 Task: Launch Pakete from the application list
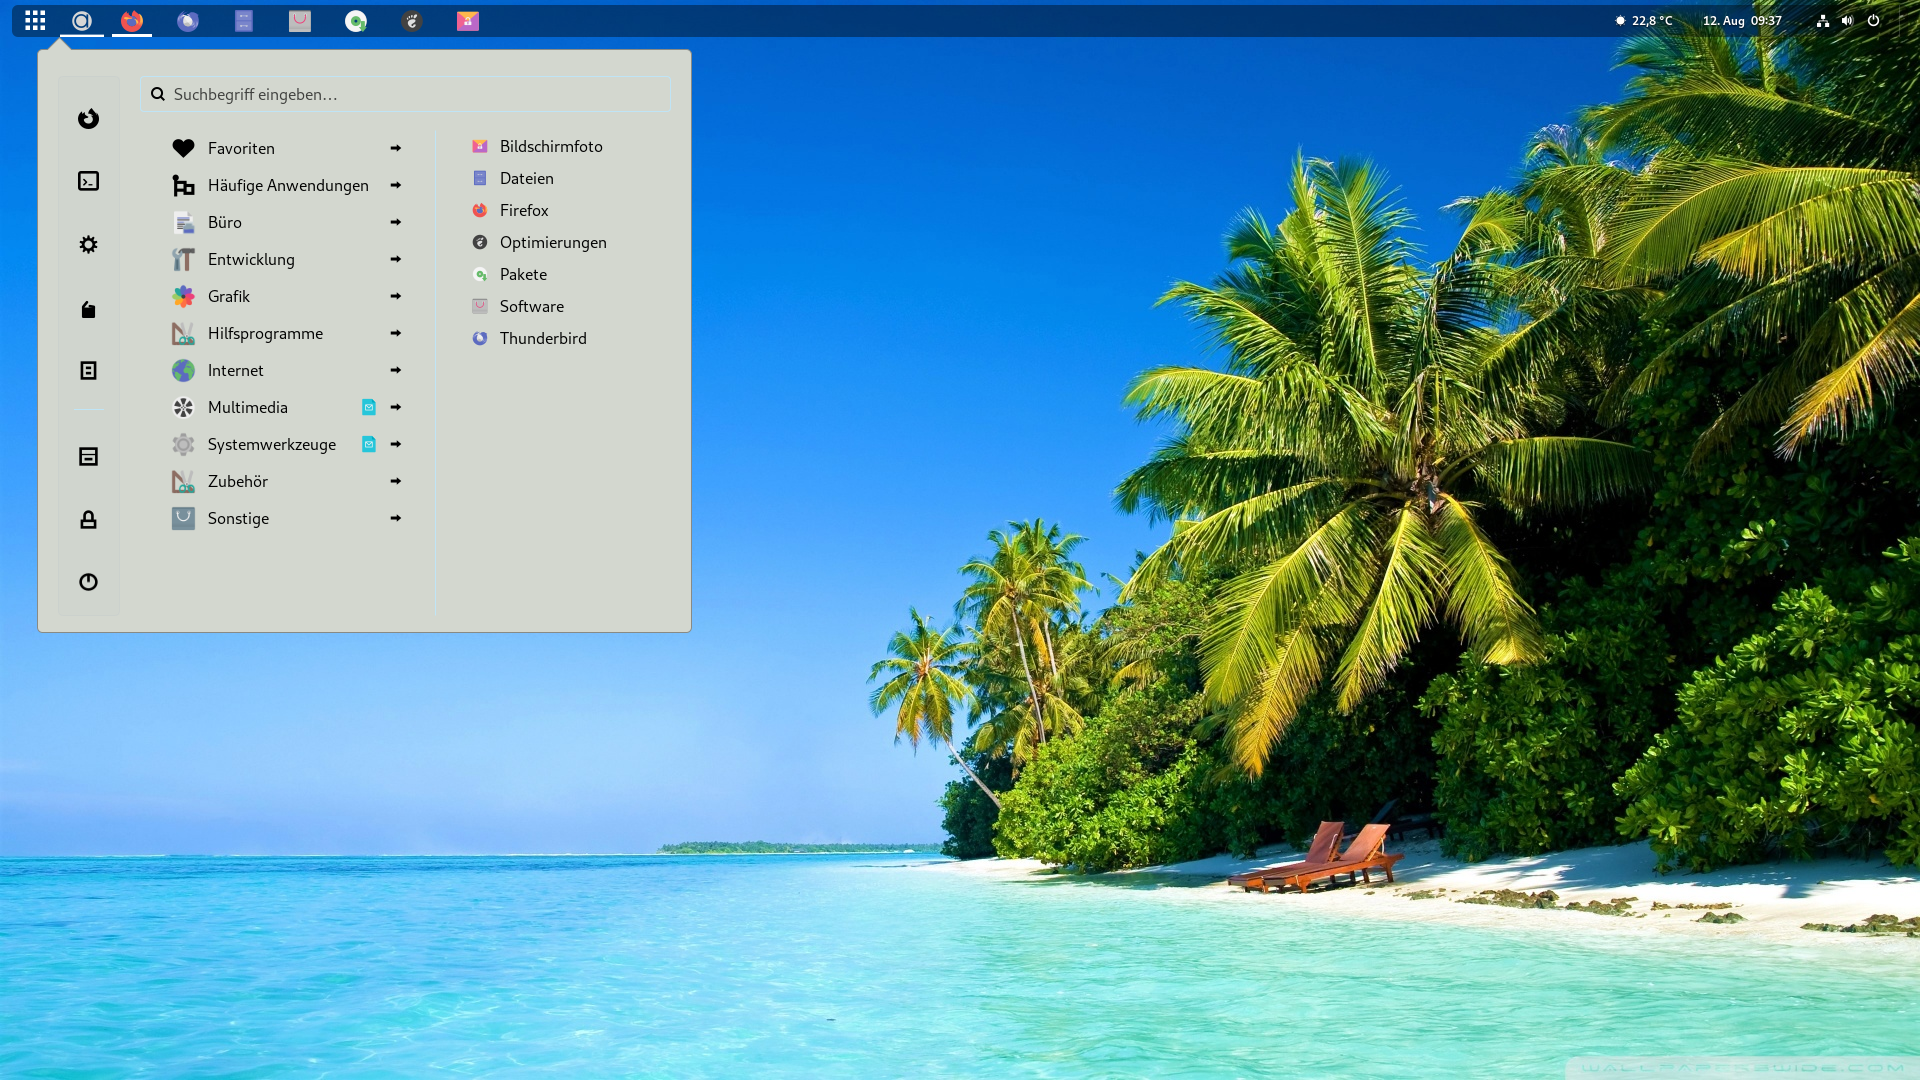pyautogui.click(x=522, y=274)
